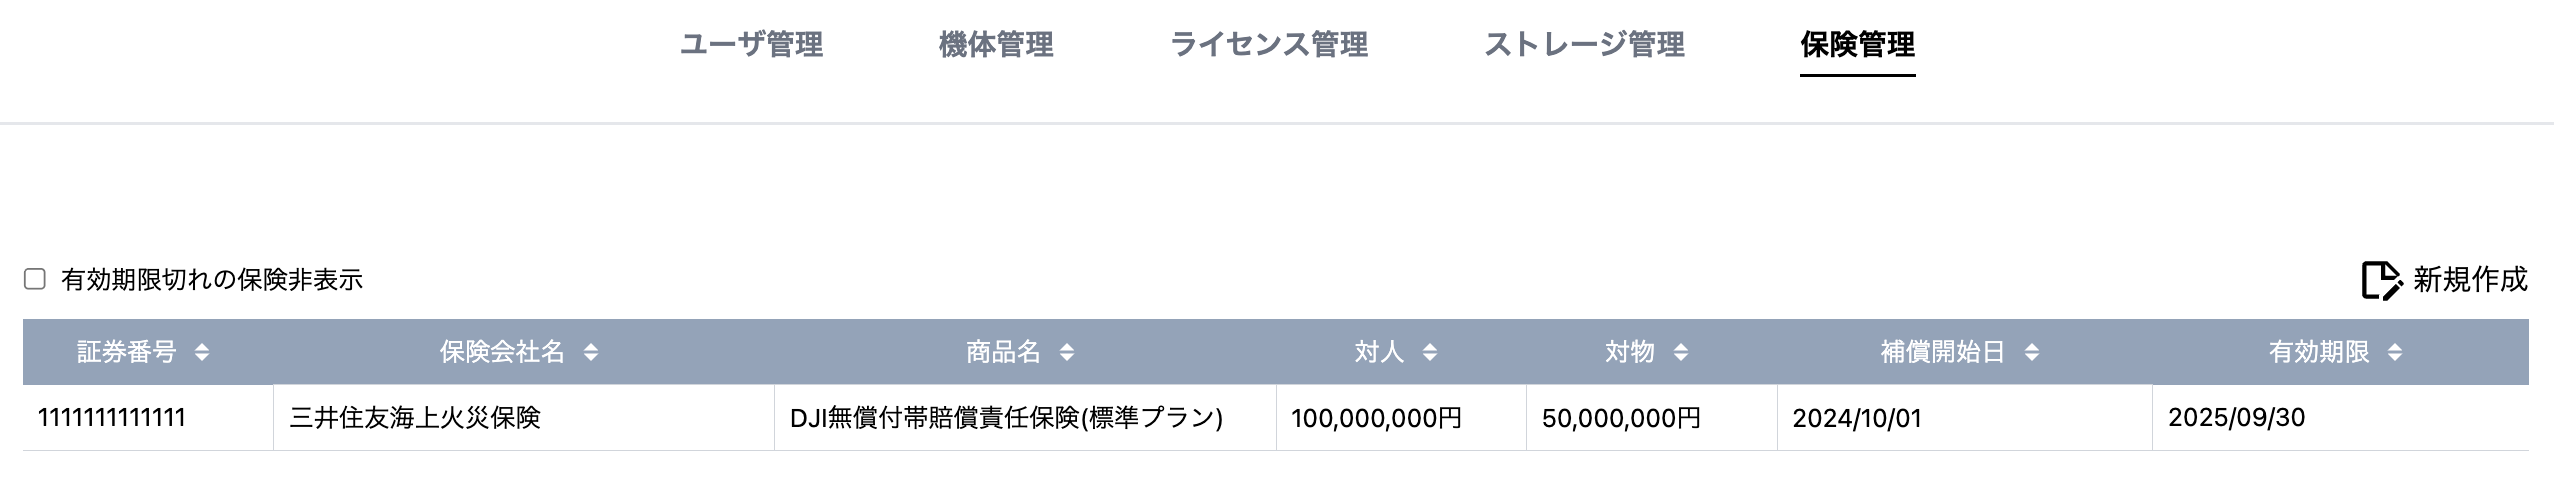This screenshot has width=2554, height=500.
Task: Click the new document create icon
Action: pos(2381,280)
